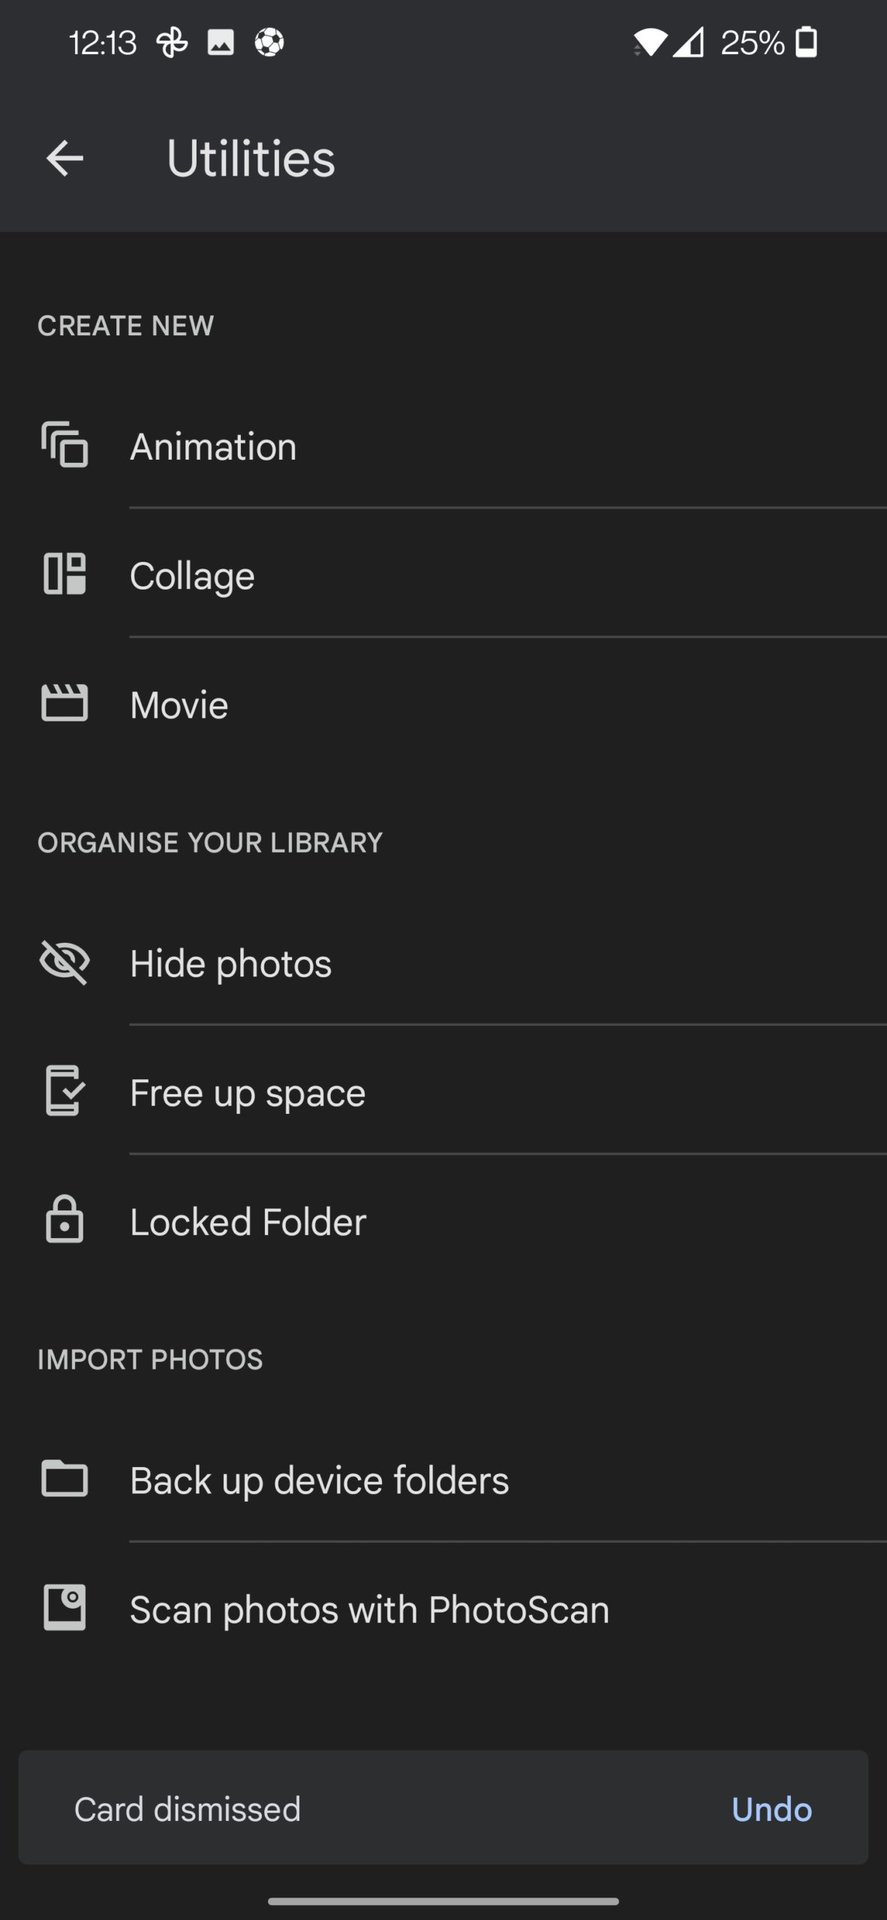Image resolution: width=887 pixels, height=1920 pixels.
Task: Tap the back arrow icon
Action: coord(65,158)
